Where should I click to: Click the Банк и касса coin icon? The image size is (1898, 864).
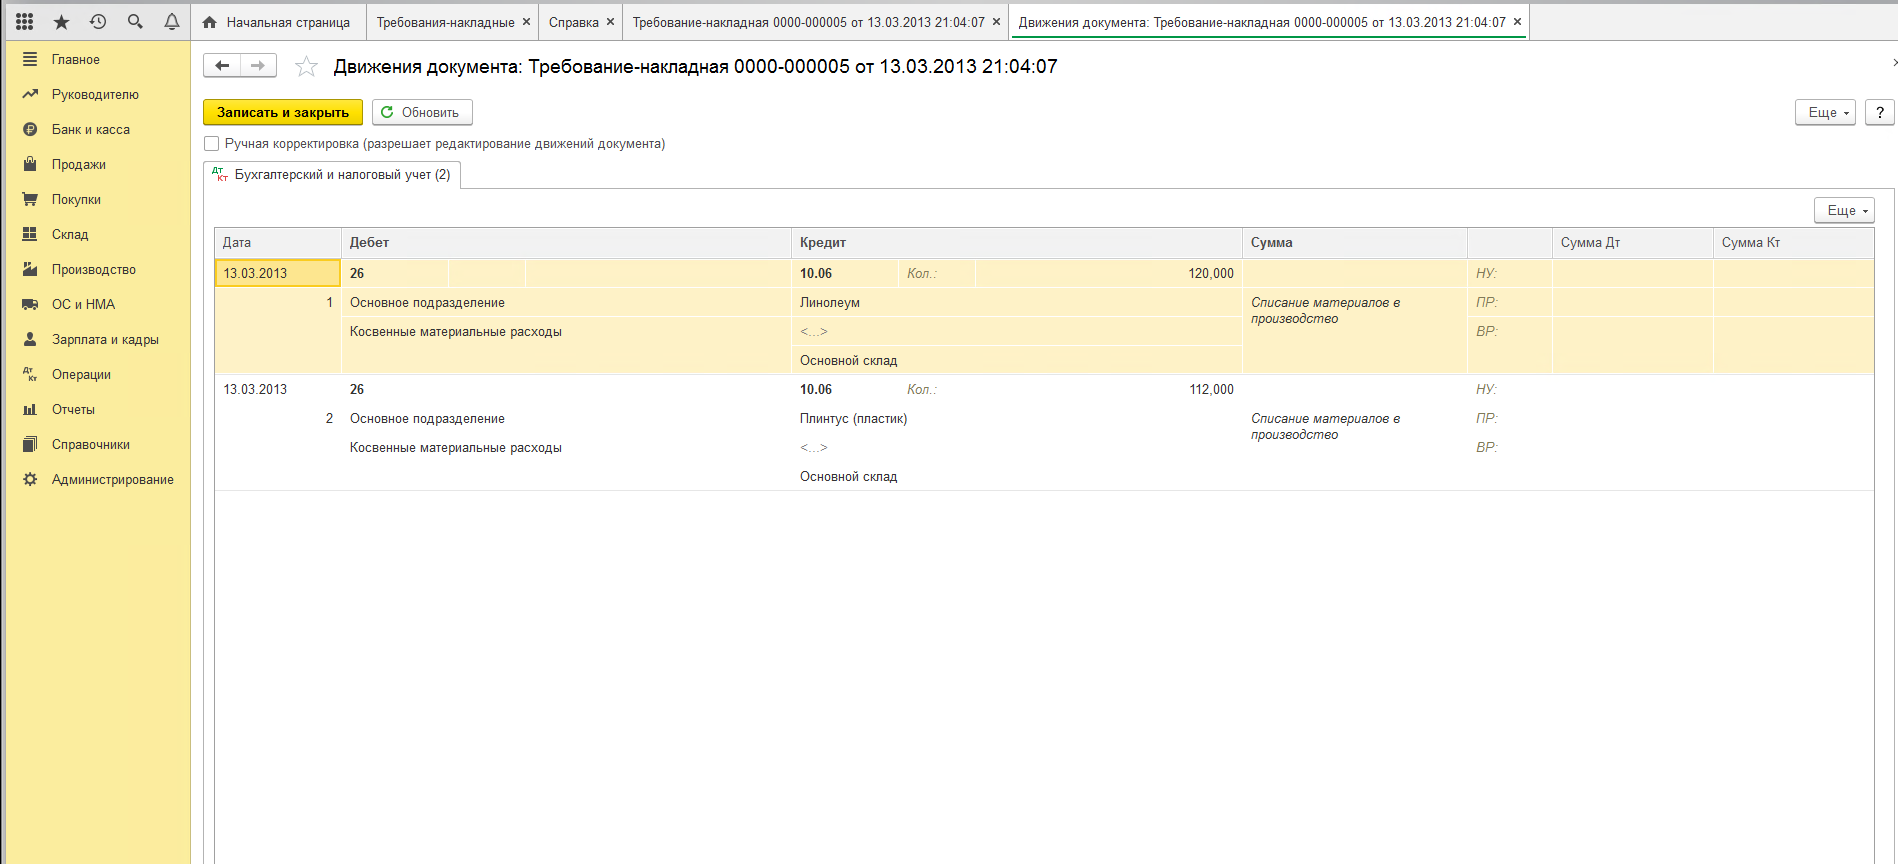click(30, 129)
